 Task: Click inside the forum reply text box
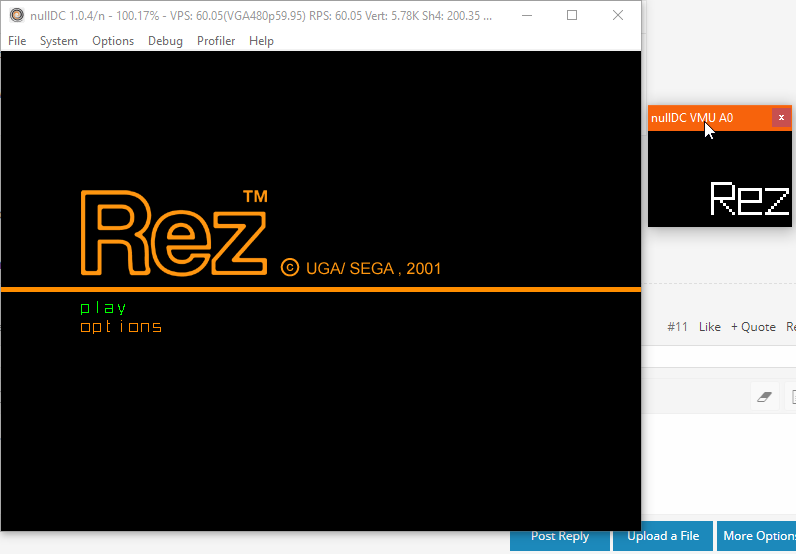719,465
